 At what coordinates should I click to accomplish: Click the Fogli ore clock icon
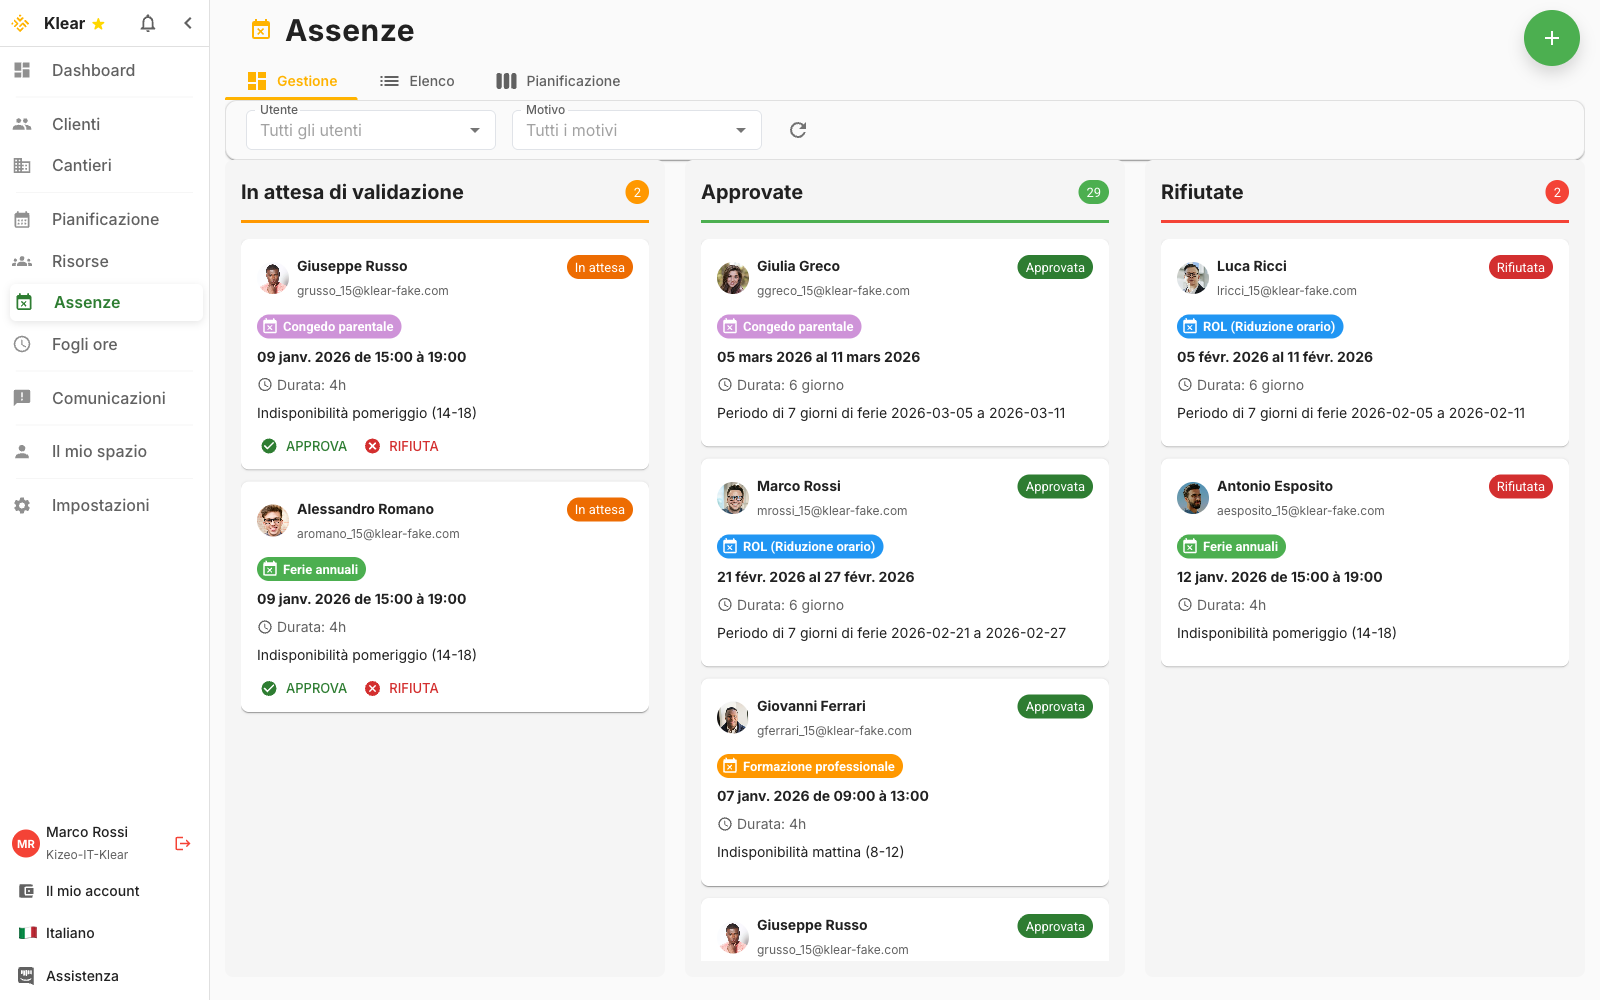point(22,344)
